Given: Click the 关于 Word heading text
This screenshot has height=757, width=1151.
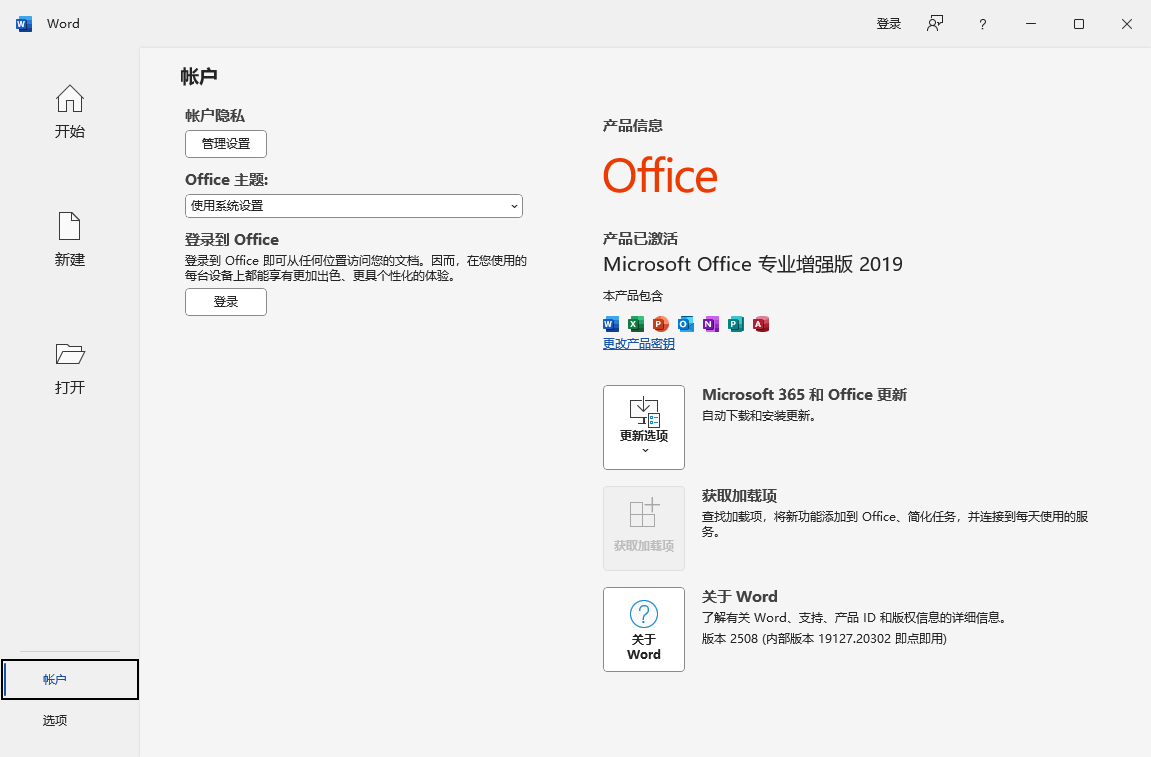Looking at the screenshot, I should 739,597.
